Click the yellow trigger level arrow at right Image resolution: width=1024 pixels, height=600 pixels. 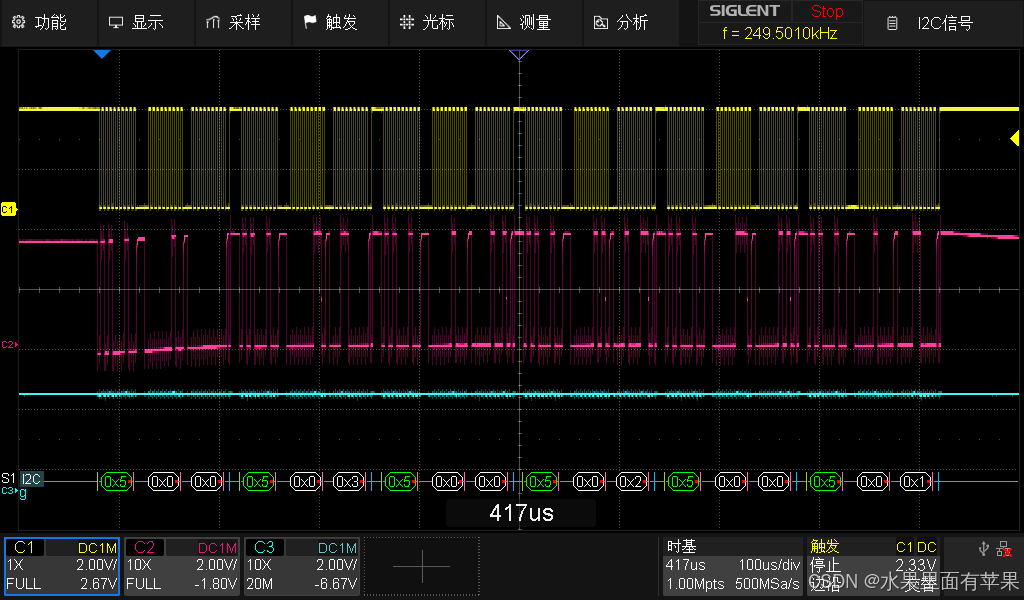point(1014,138)
